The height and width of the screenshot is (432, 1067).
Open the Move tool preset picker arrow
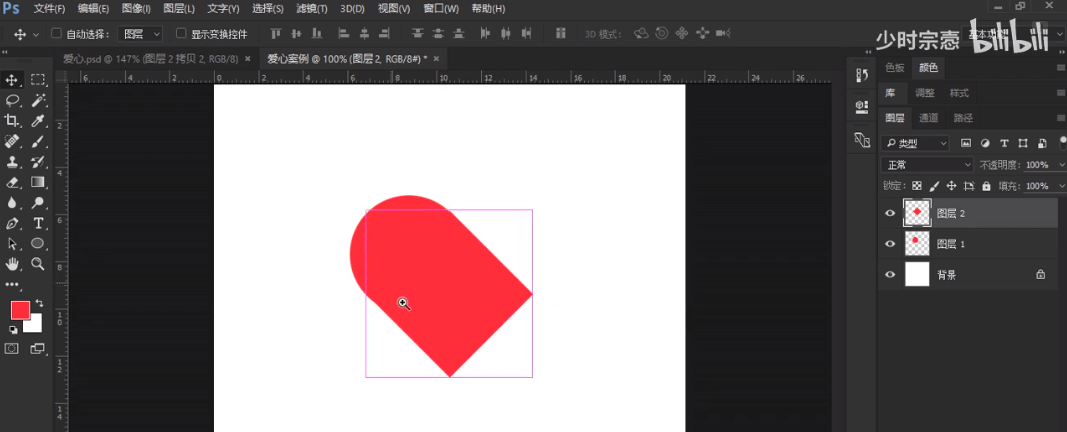[x=36, y=34]
